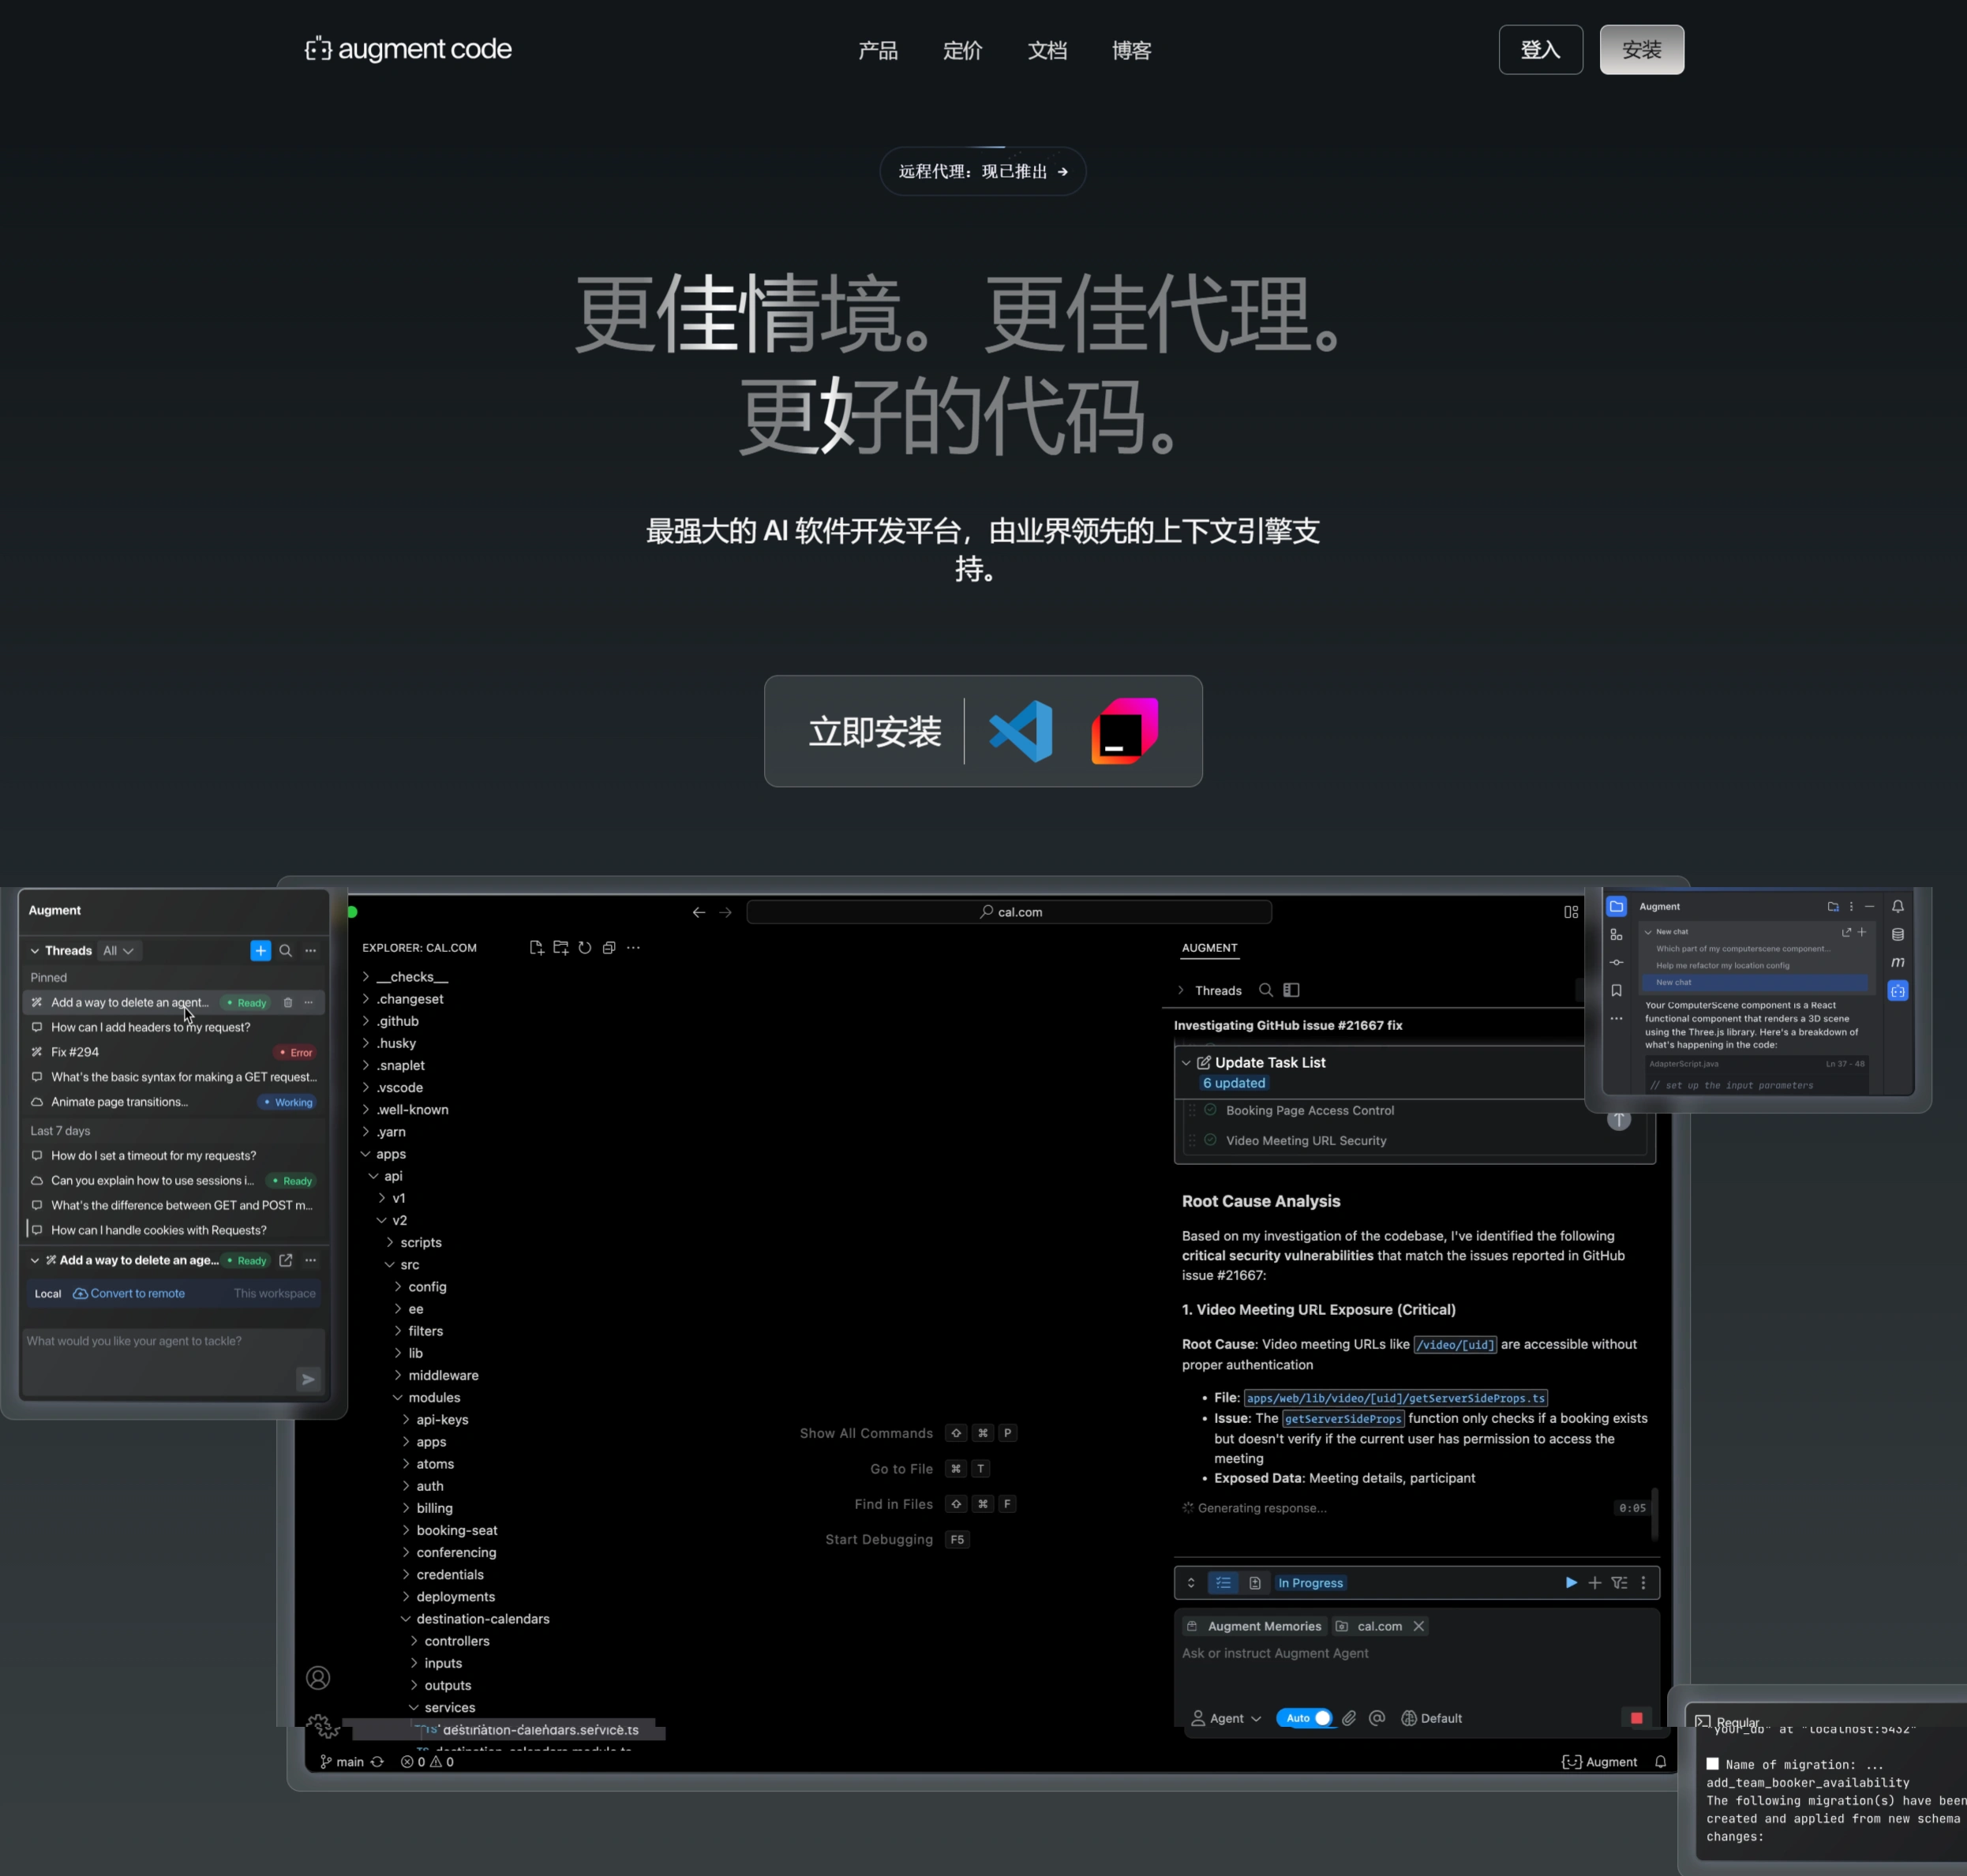Open search in the Threads panel
This screenshot has height=1876, width=1967.
coord(285,951)
